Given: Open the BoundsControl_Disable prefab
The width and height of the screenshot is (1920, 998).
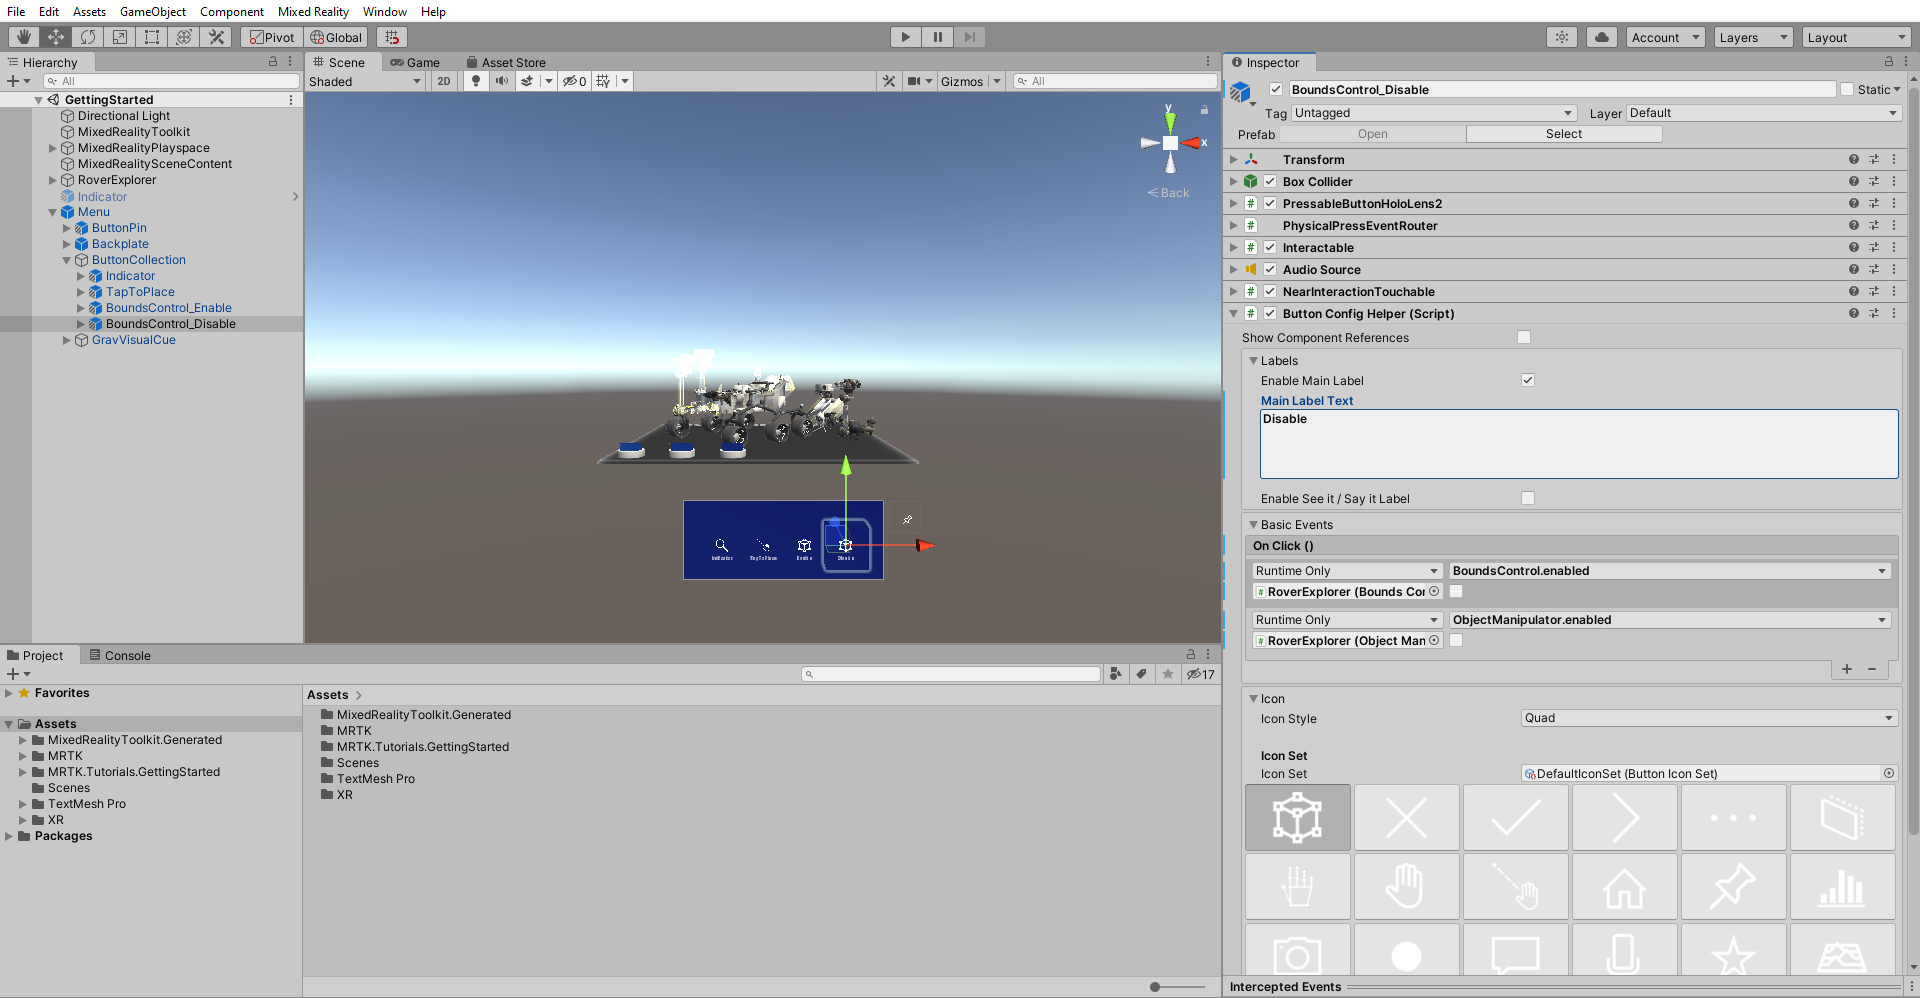Looking at the screenshot, I should [x=1371, y=133].
